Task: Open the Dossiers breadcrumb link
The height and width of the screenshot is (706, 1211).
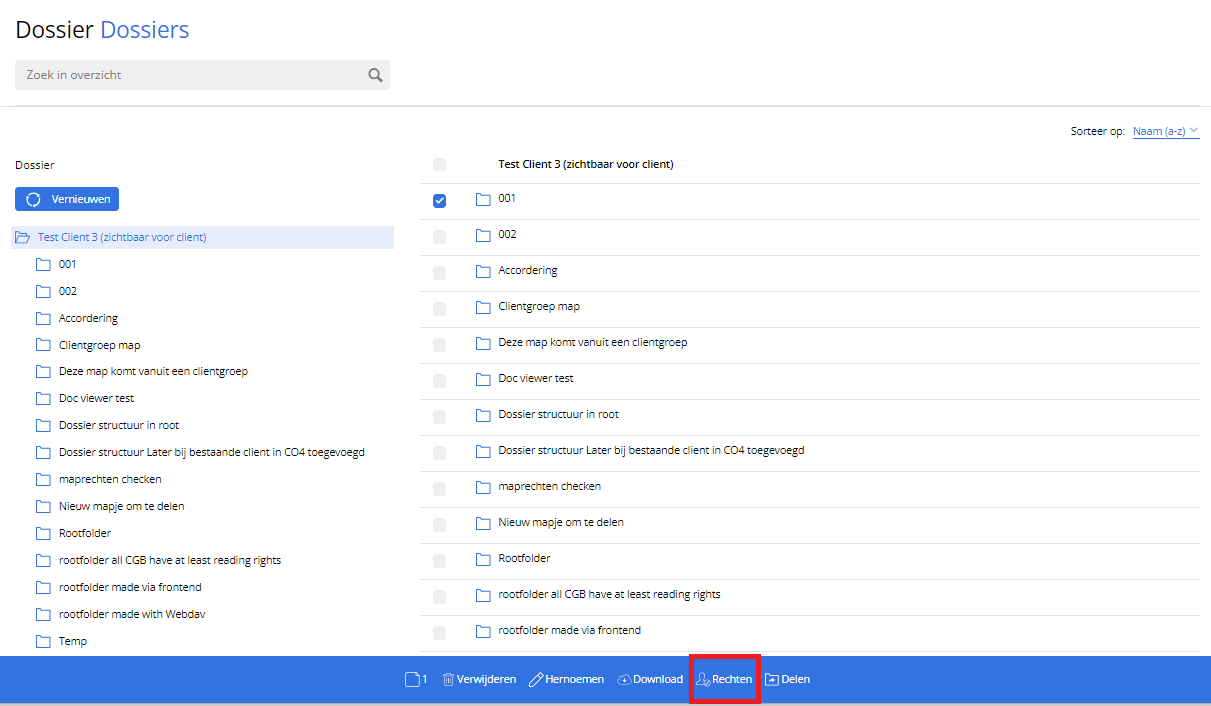Action: [145, 30]
